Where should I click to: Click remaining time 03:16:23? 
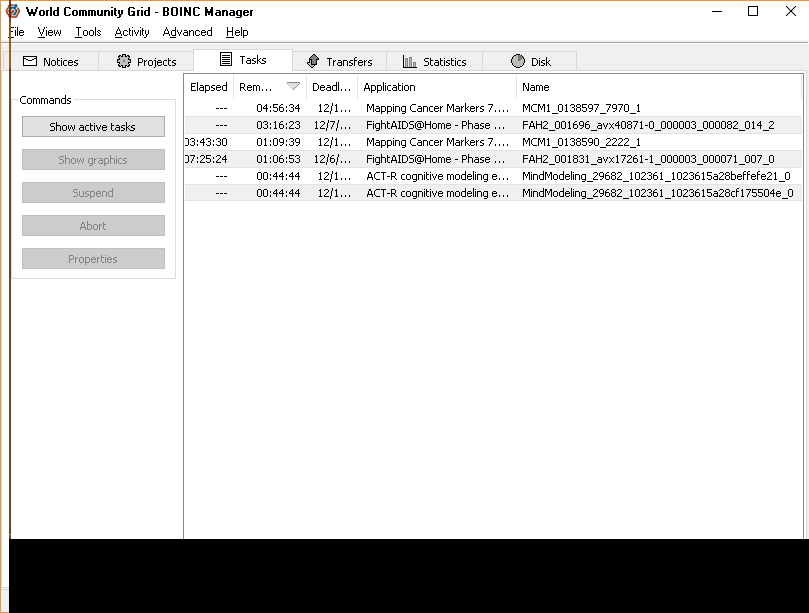tap(278, 125)
